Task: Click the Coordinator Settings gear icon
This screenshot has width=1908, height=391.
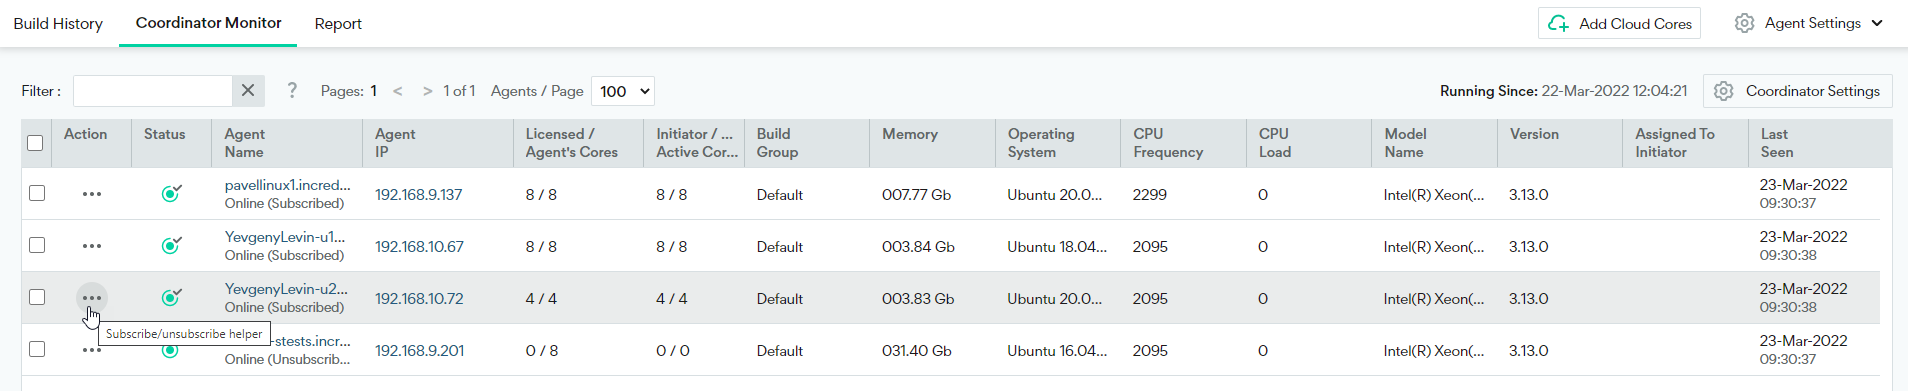Action: 1724,91
